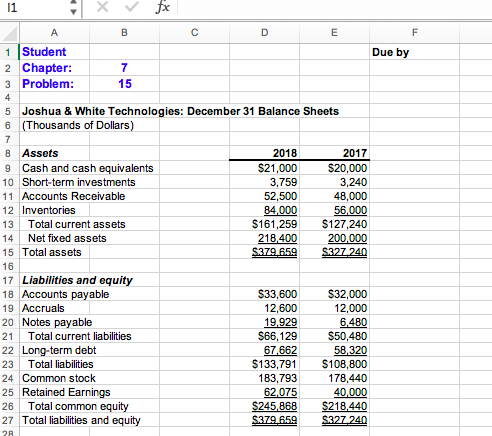Click the 'Total assets' label
The image size is (492, 436).
(x=52, y=252)
